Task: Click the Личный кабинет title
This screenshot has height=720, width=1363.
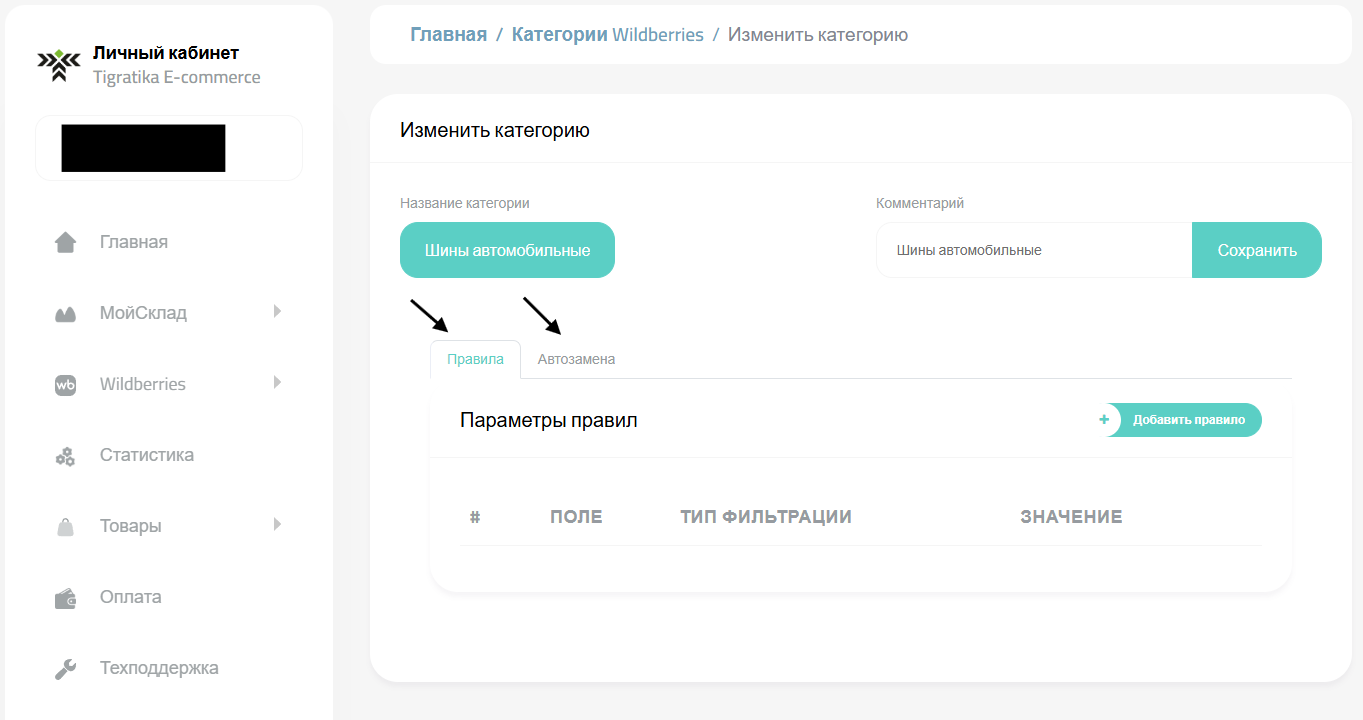Action: [x=166, y=53]
